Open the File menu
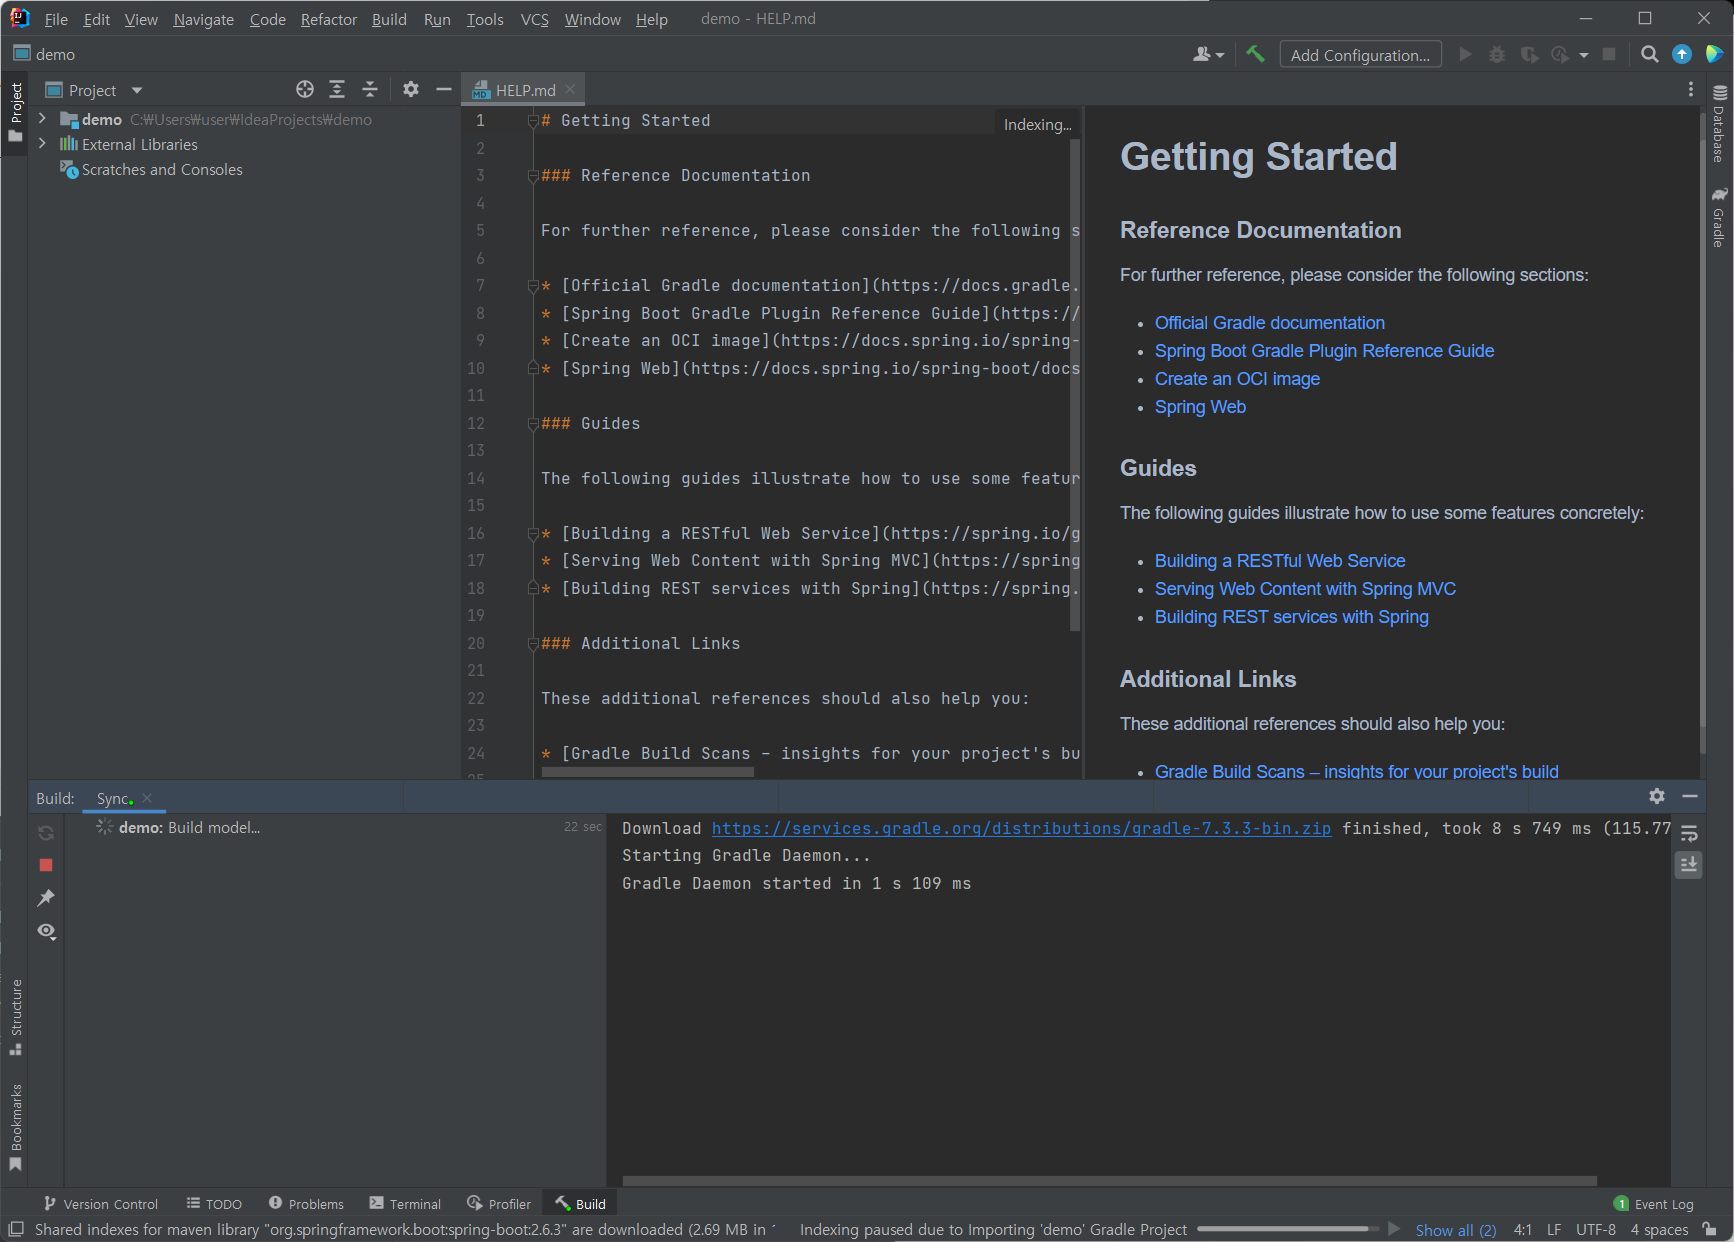Viewport: 1734px width, 1242px height. (x=56, y=19)
